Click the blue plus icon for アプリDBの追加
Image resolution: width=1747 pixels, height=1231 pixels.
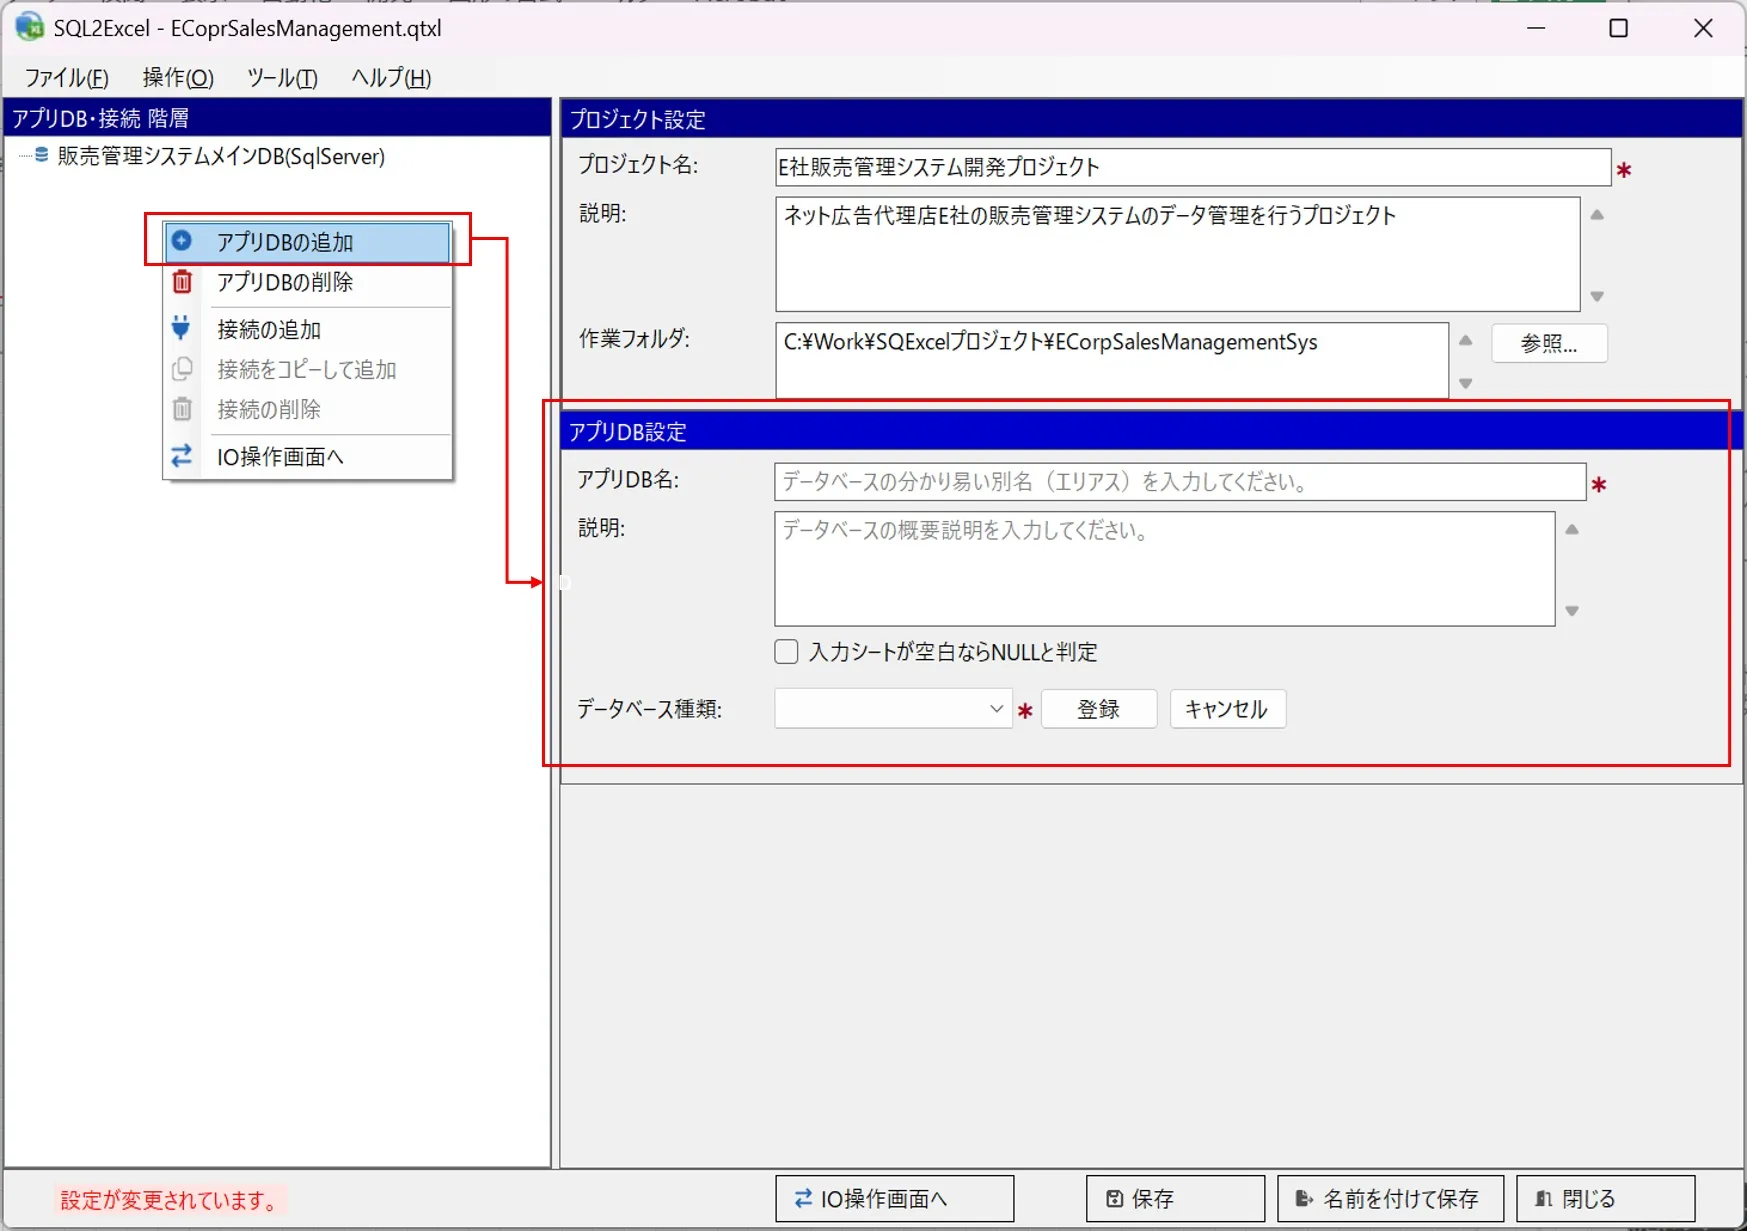182,241
